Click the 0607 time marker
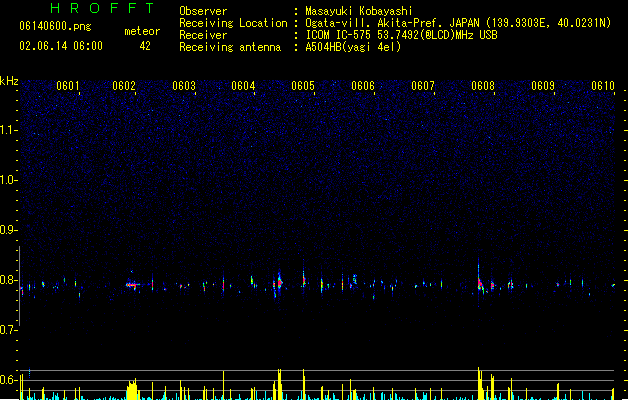 pyautogui.click(x=423, y=86)
